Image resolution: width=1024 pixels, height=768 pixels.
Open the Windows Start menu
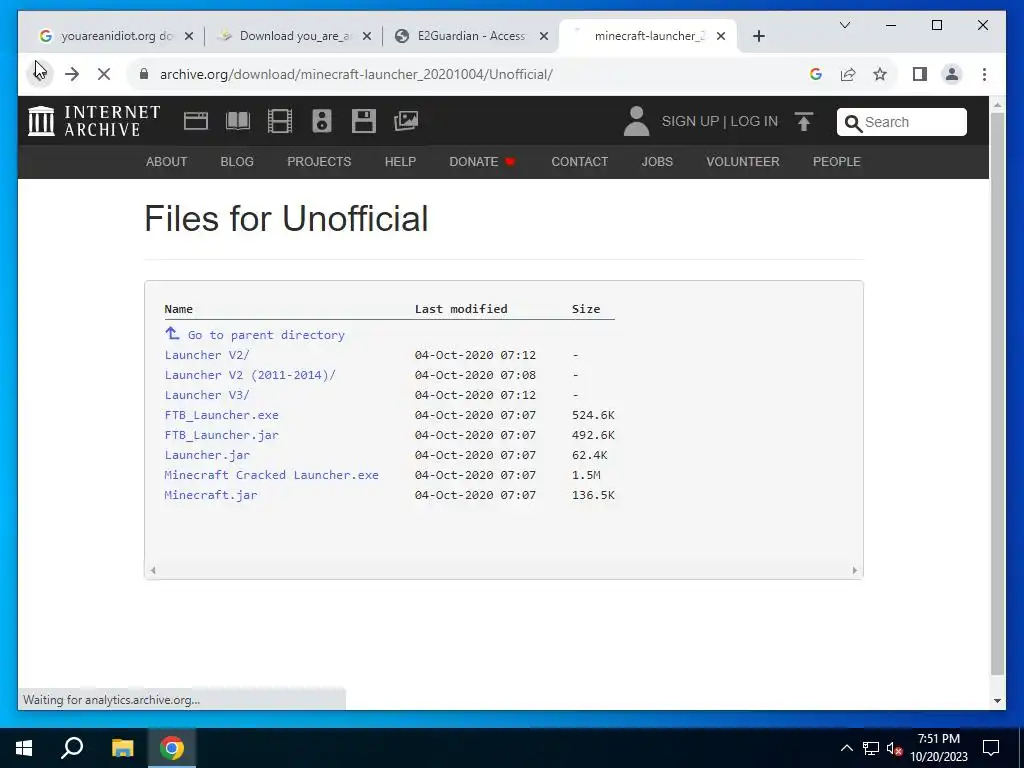(x=24, y=748)
